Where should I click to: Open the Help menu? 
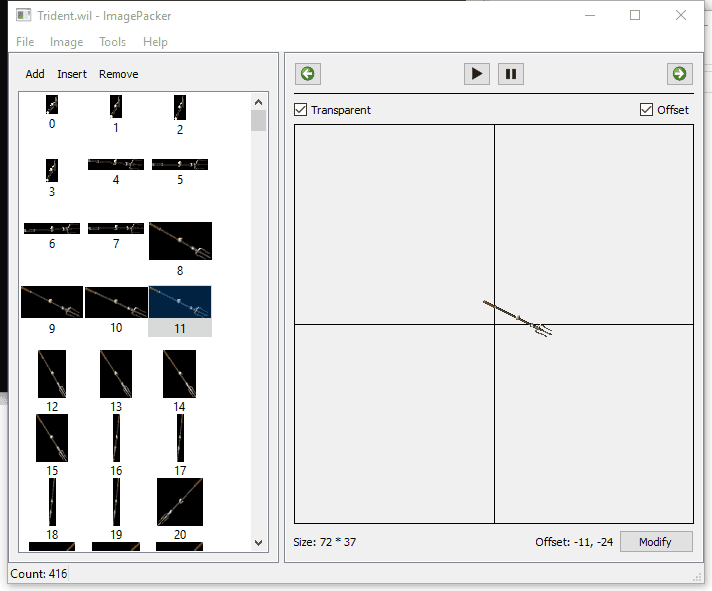[155, 42]
